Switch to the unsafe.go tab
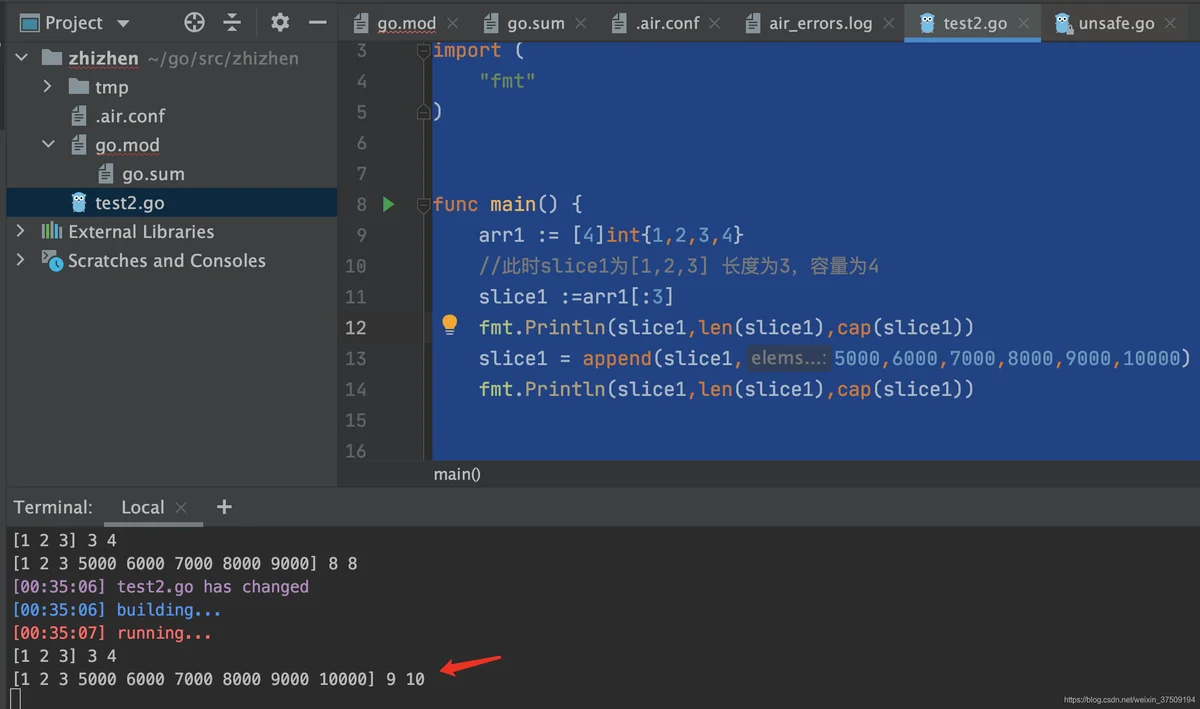 (1115, 23)
